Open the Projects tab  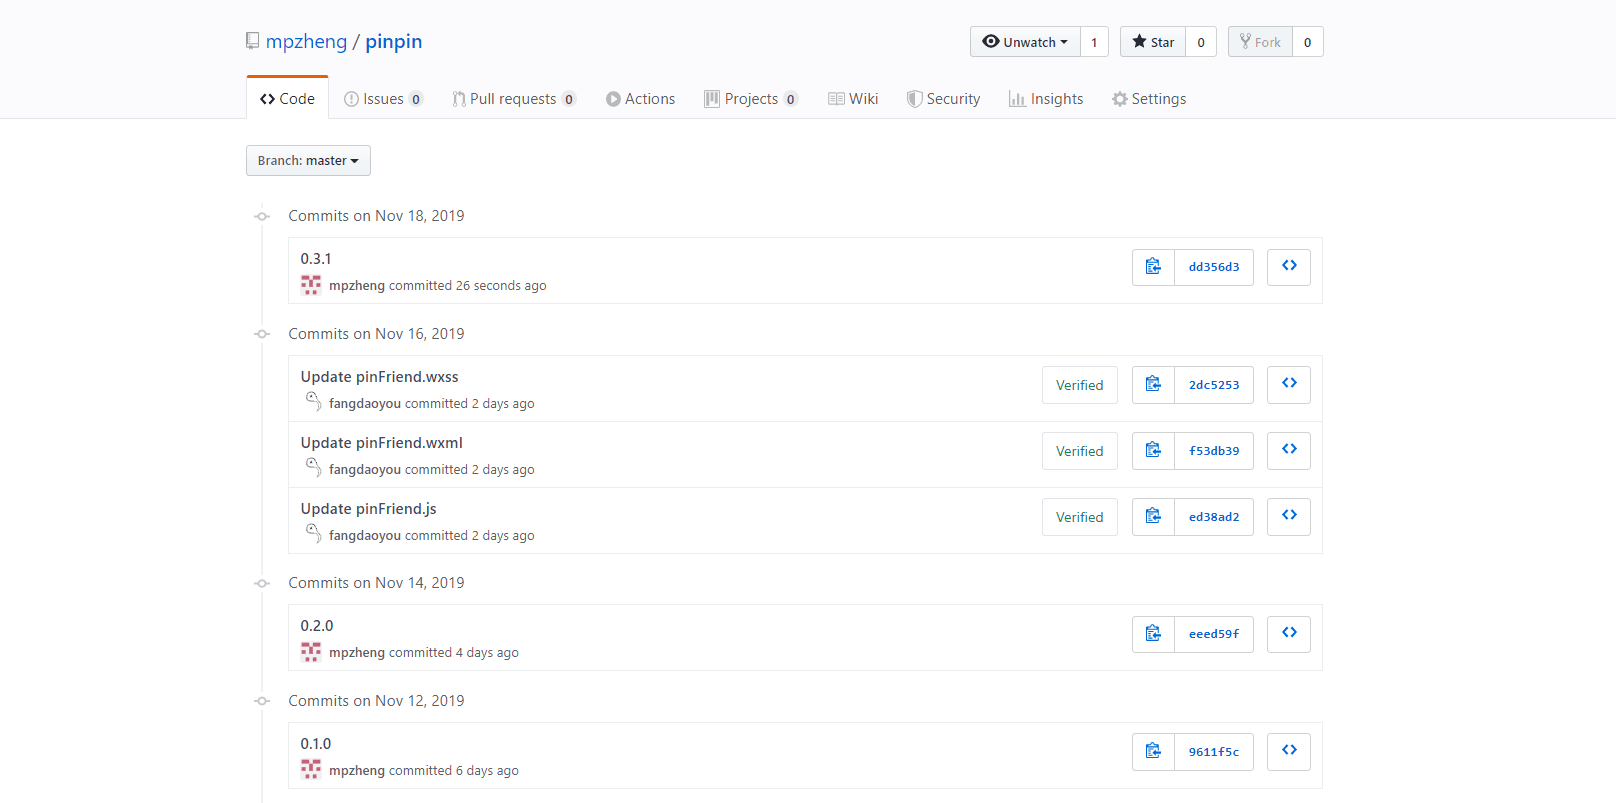click(751, 99)
